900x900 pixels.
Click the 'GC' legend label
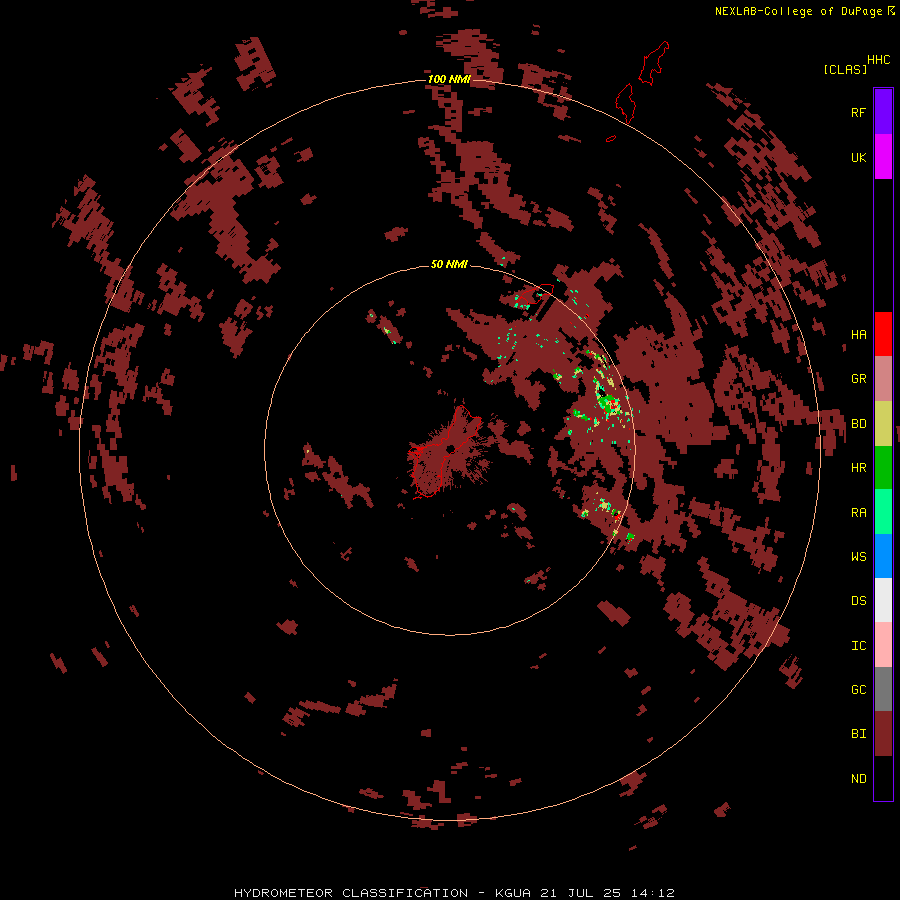pos(858,690)
